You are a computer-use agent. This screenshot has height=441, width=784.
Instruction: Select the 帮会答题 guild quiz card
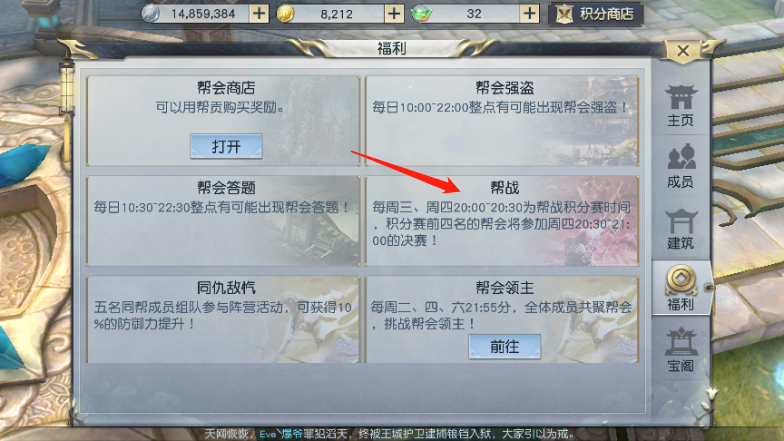pos(223,220)
